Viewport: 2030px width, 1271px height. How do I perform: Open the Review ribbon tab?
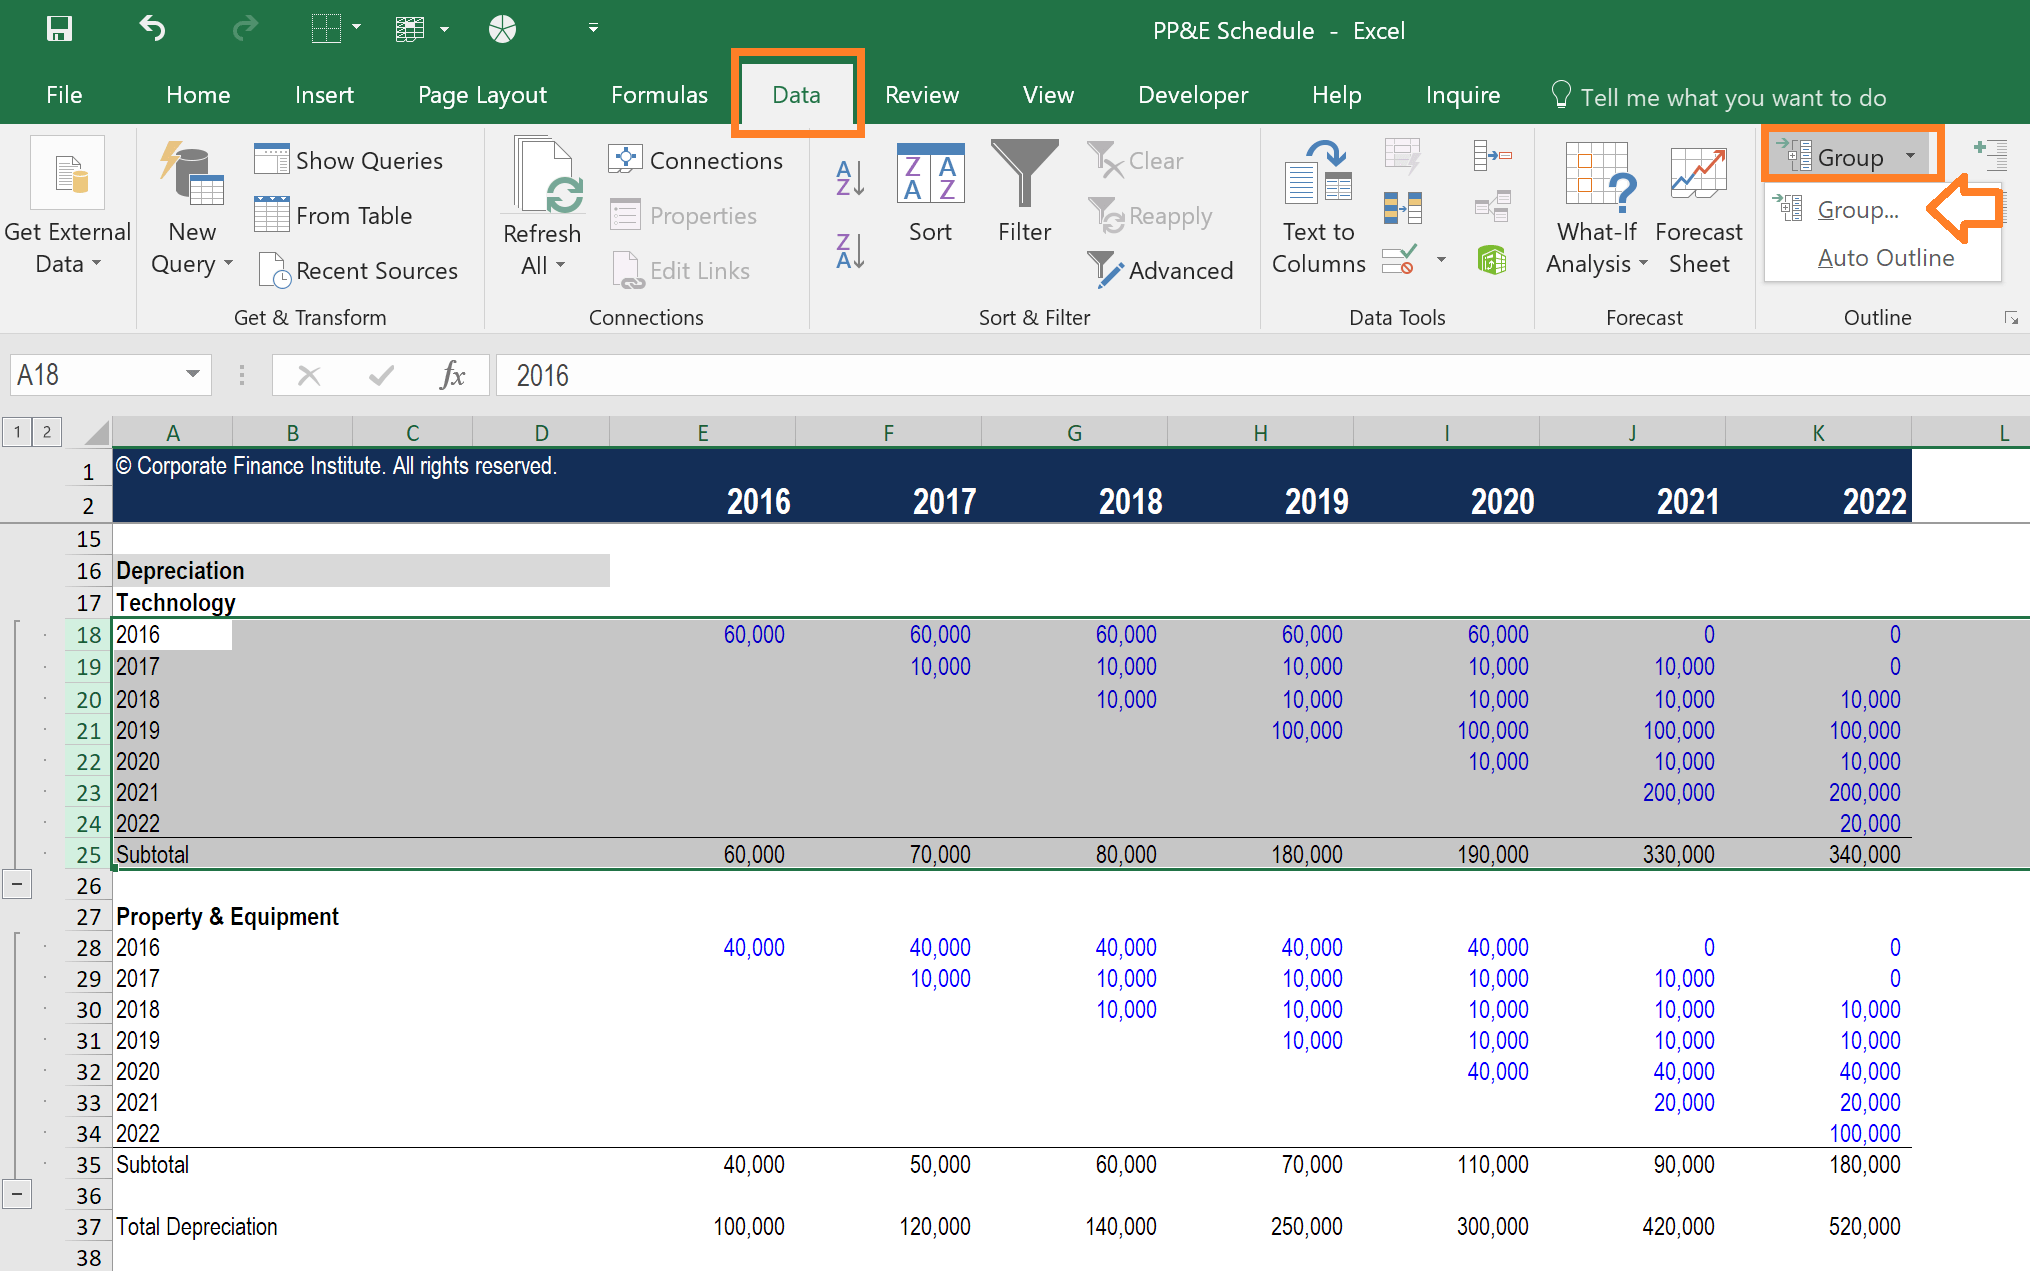point(921,95)
